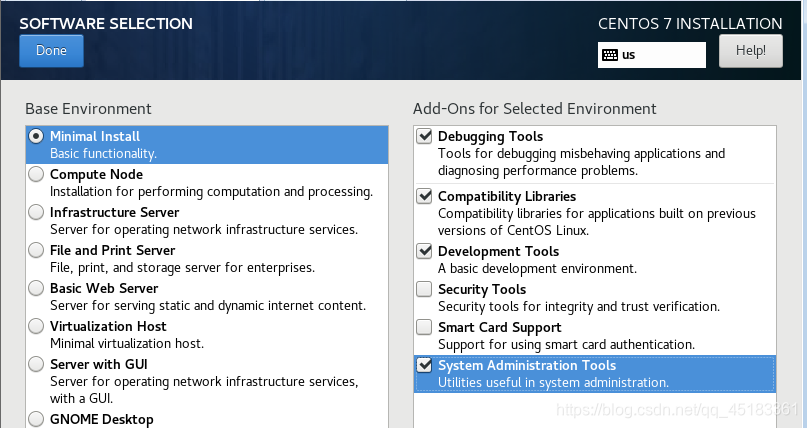Pick the Virtualization Host radio button
The image size is (807, 428).
[37, 326]
